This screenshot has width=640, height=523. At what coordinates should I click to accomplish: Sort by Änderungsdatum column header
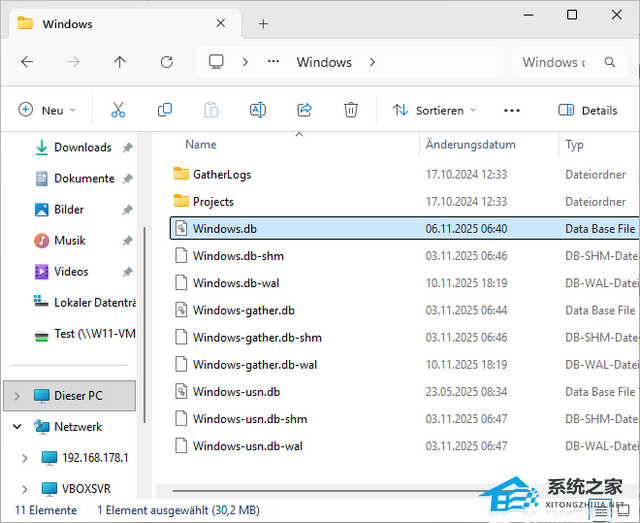(471, 144)
